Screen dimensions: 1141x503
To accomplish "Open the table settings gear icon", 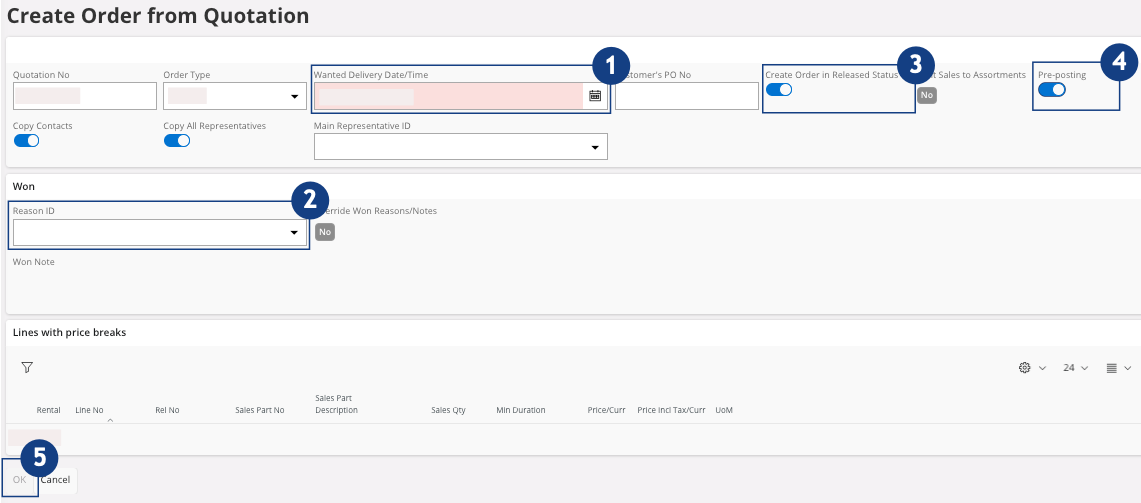I will [x=1024, y=368].
